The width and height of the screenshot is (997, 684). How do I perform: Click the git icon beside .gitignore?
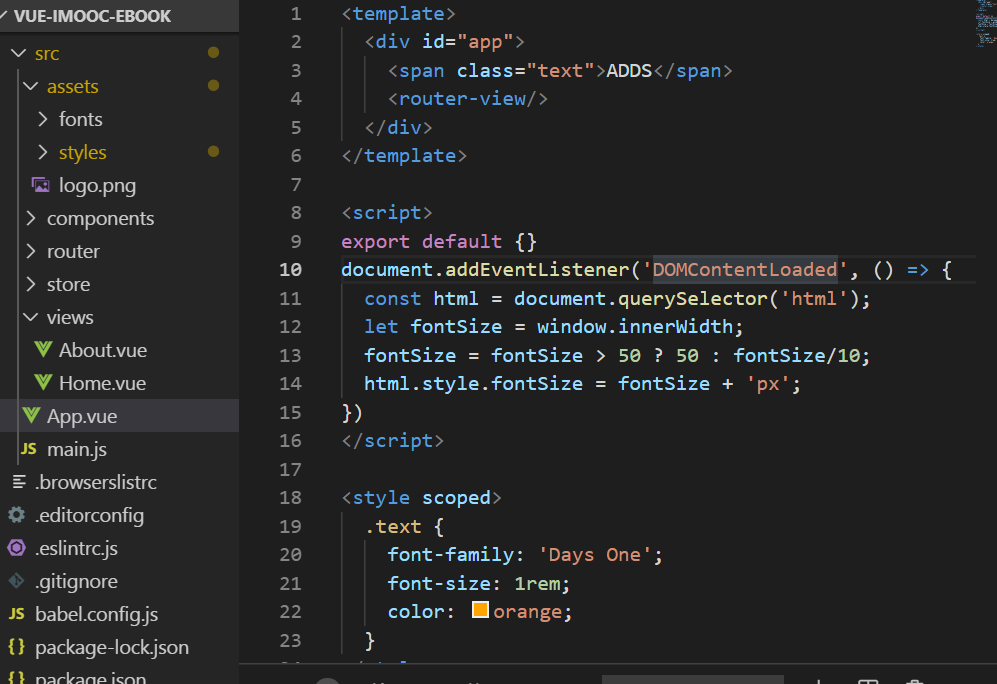pos(17,581)
